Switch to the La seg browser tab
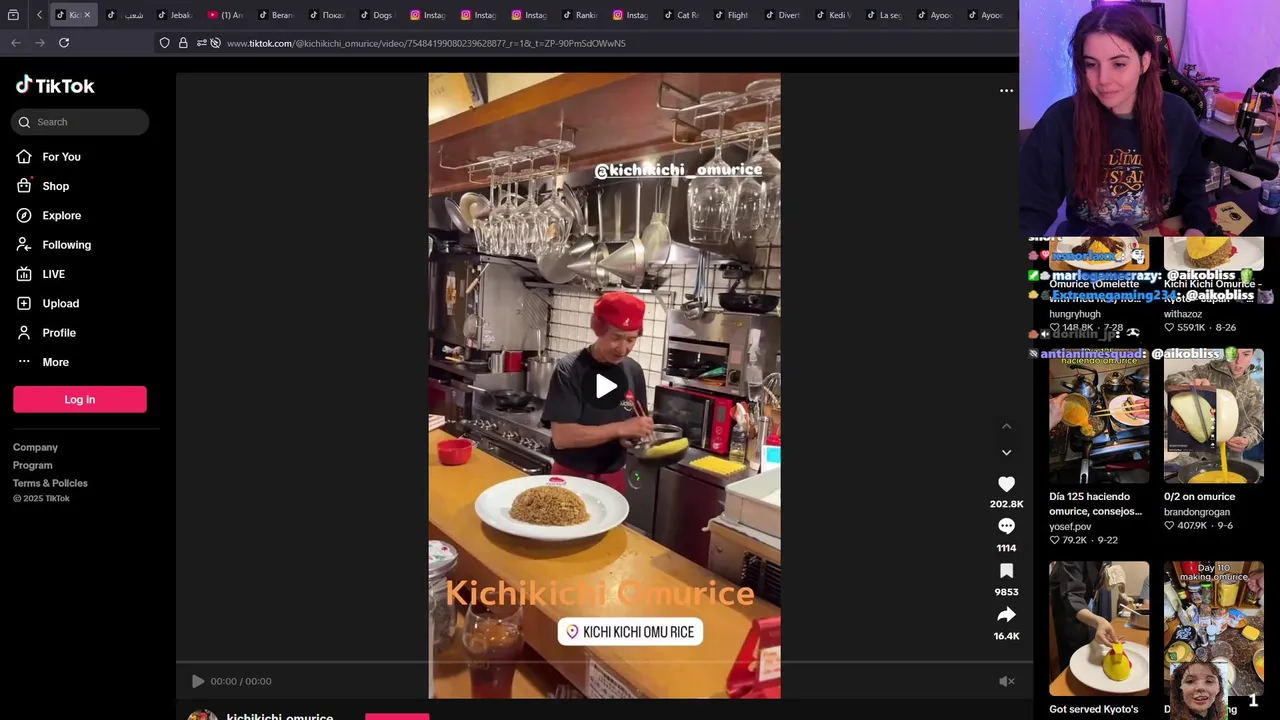The height and width of the screenshot is (720, 1280). 884,15
